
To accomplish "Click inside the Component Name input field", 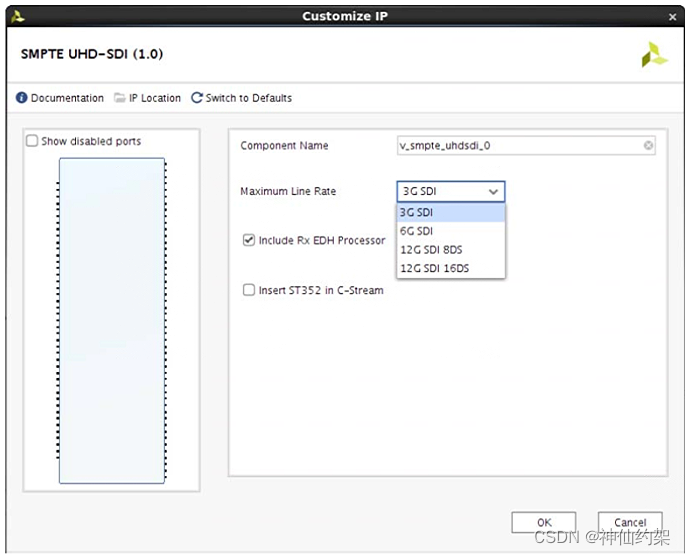I will (526, 146).
